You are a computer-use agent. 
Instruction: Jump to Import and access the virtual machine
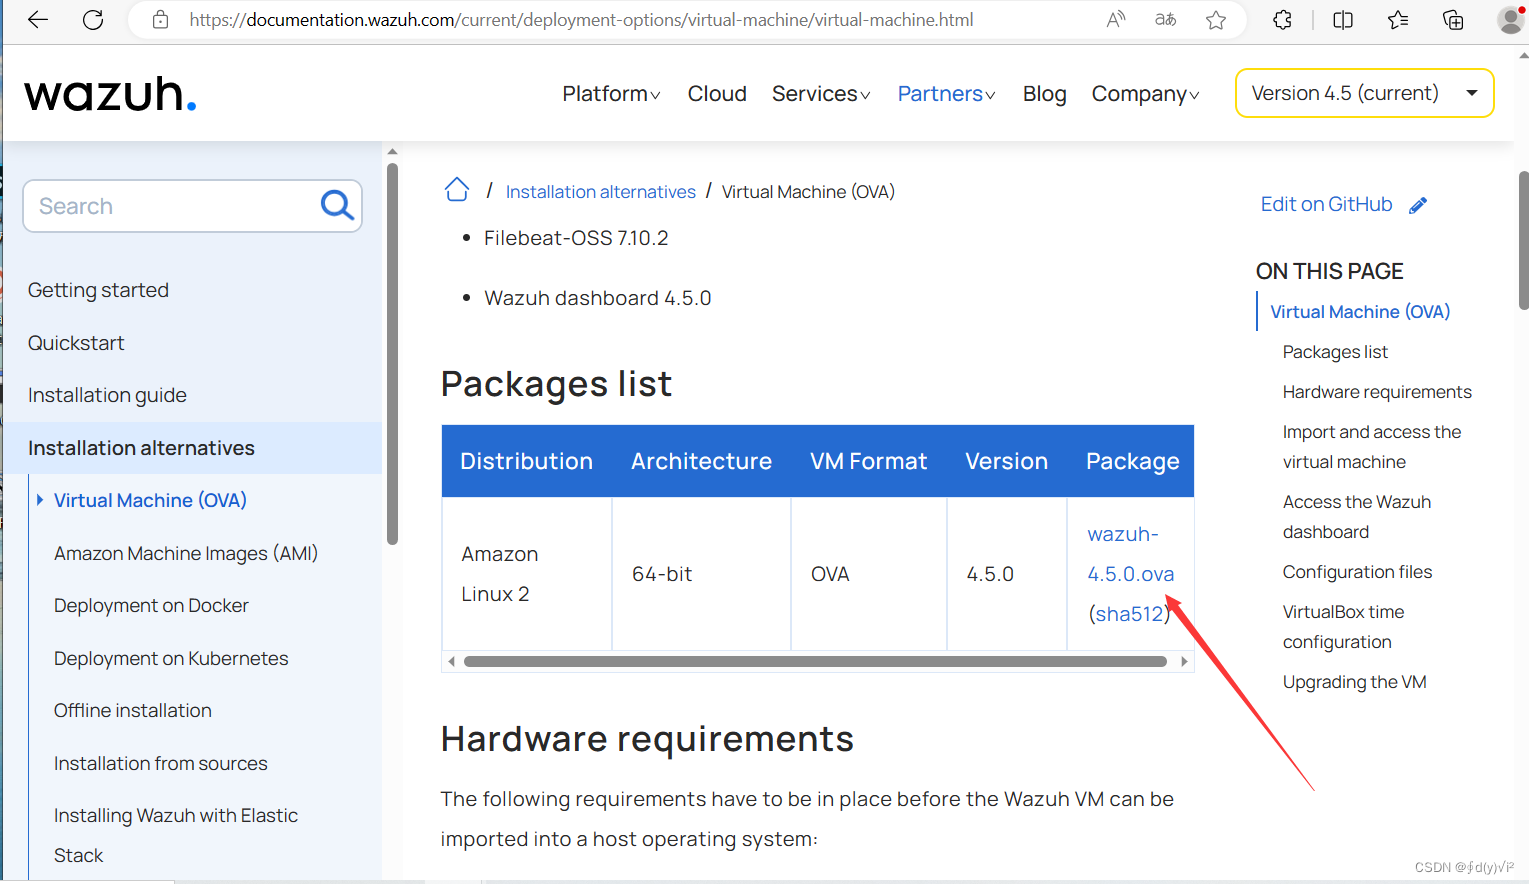[x=1372, y=447]
